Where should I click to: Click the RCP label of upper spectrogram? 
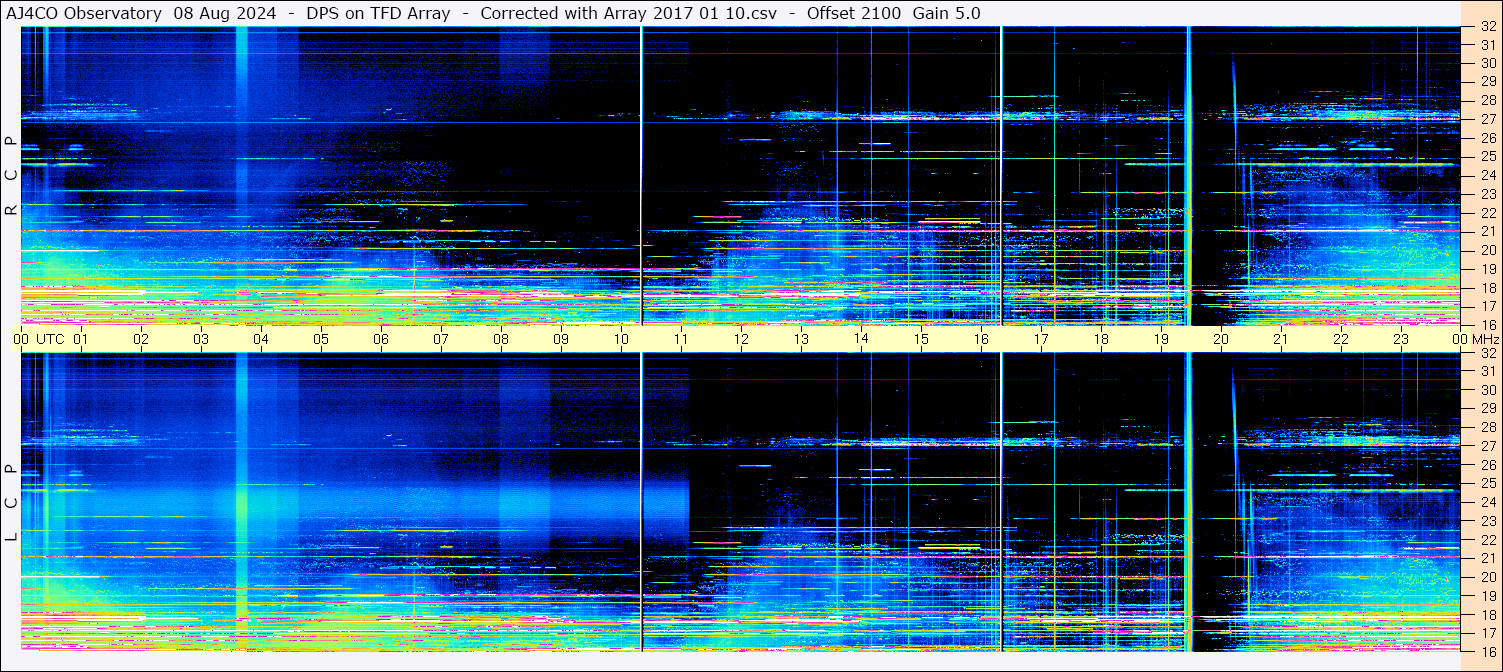11,176
